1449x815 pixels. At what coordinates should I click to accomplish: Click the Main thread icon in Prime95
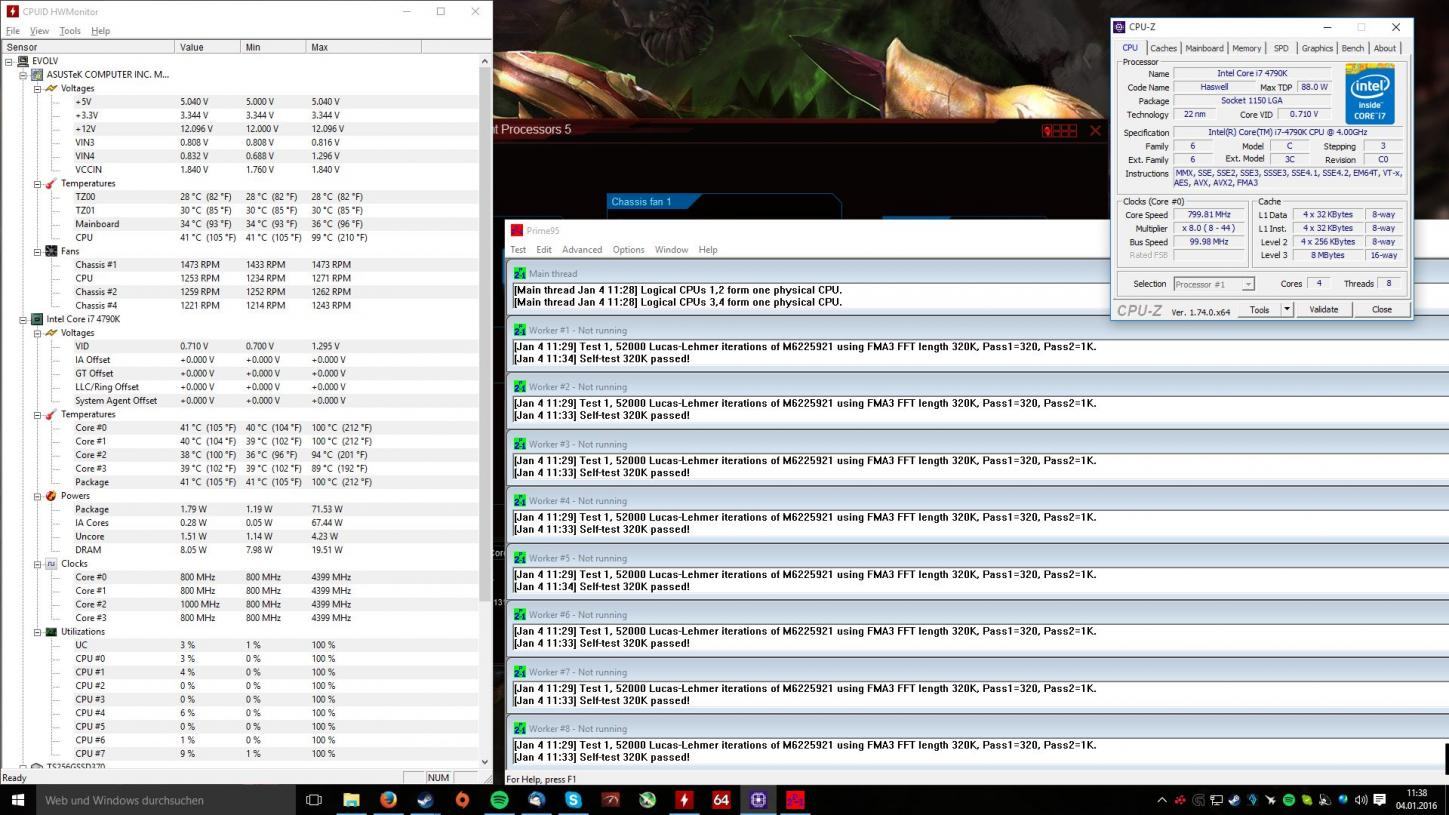(519, 273)
